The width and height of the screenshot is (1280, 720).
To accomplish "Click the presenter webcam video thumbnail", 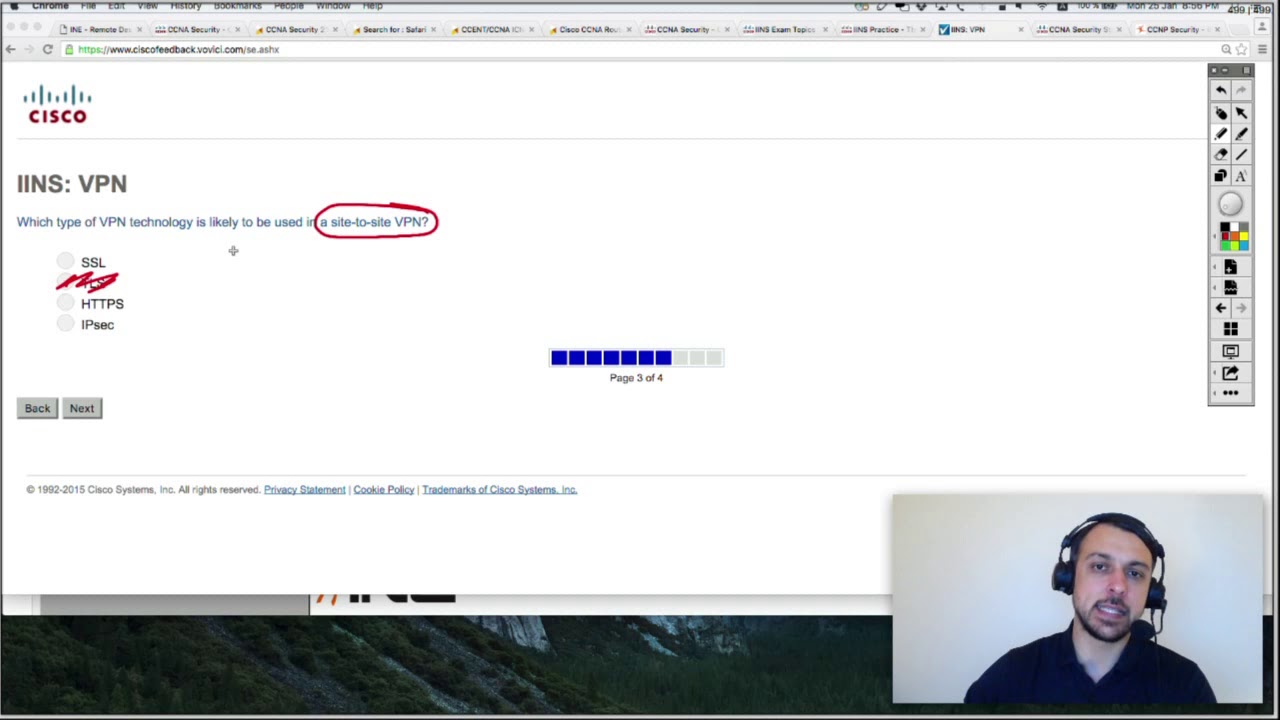I will click(x=1077, y=598).
